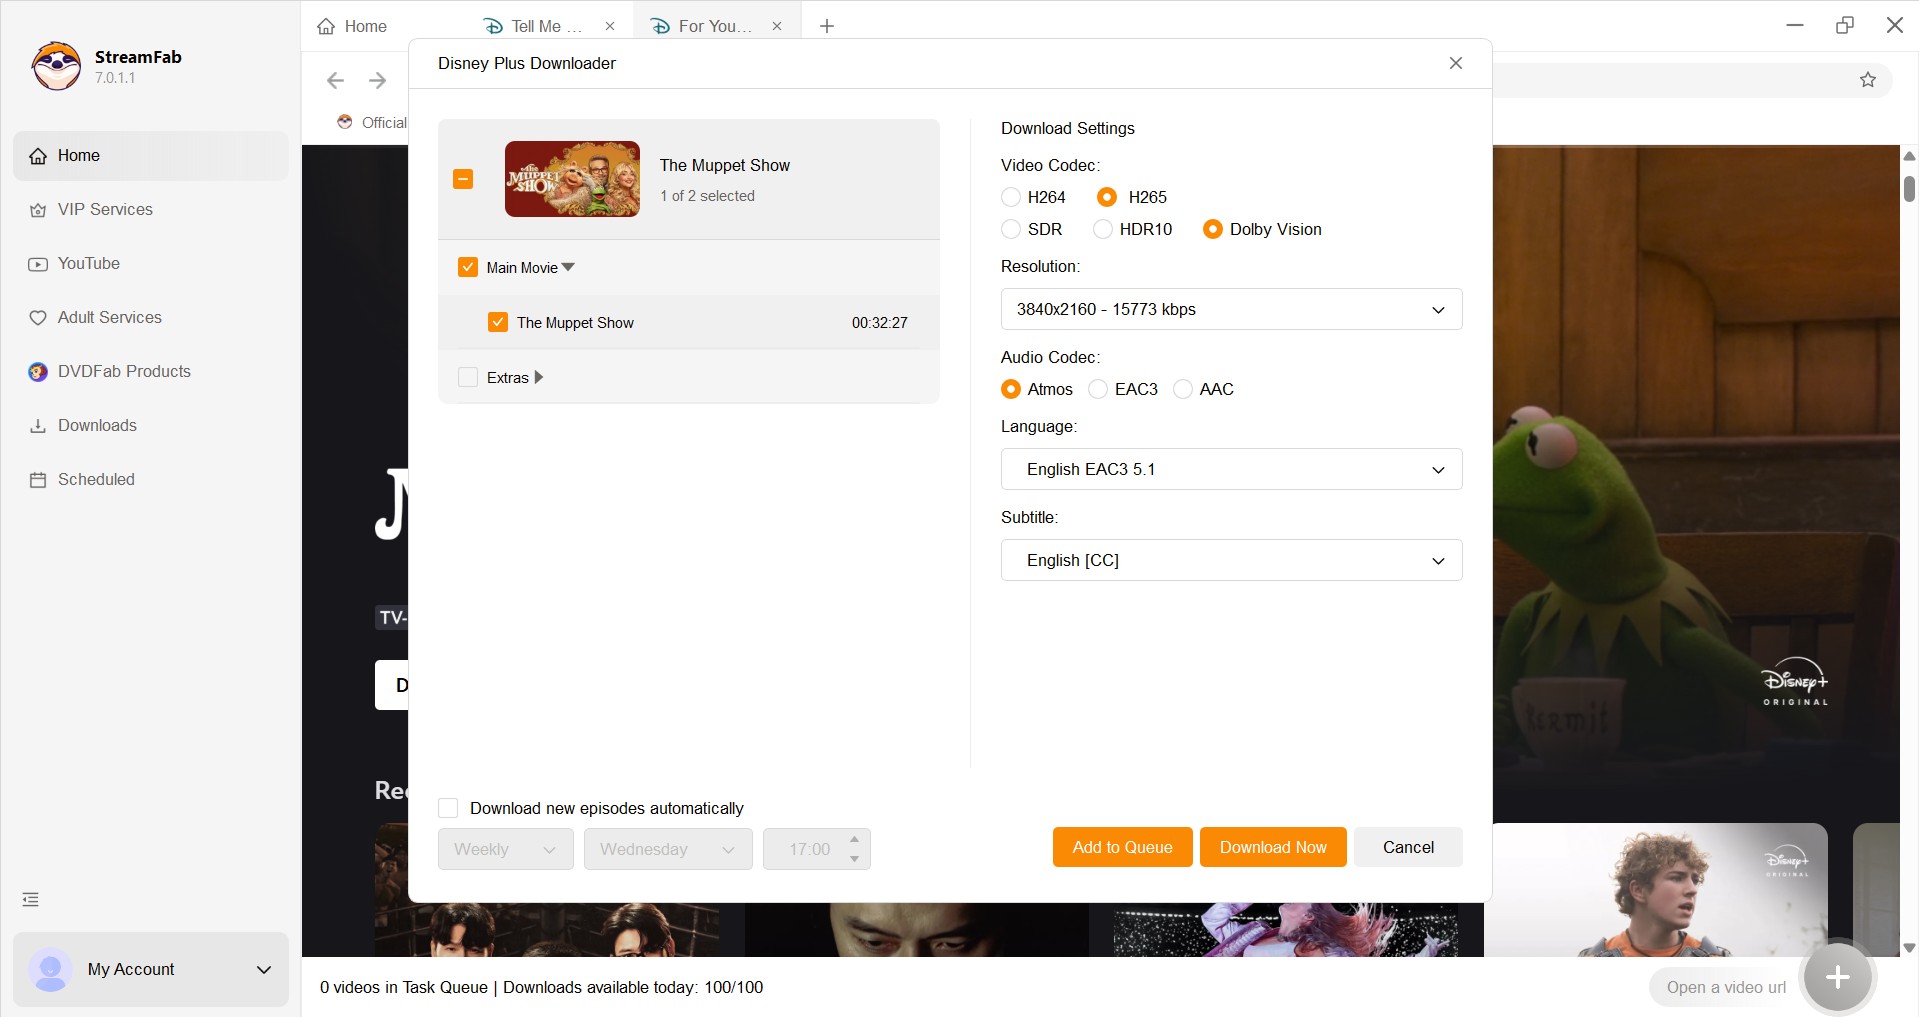Select the For You browser tab
1919x1017 pixels.
tap(712, 26)
